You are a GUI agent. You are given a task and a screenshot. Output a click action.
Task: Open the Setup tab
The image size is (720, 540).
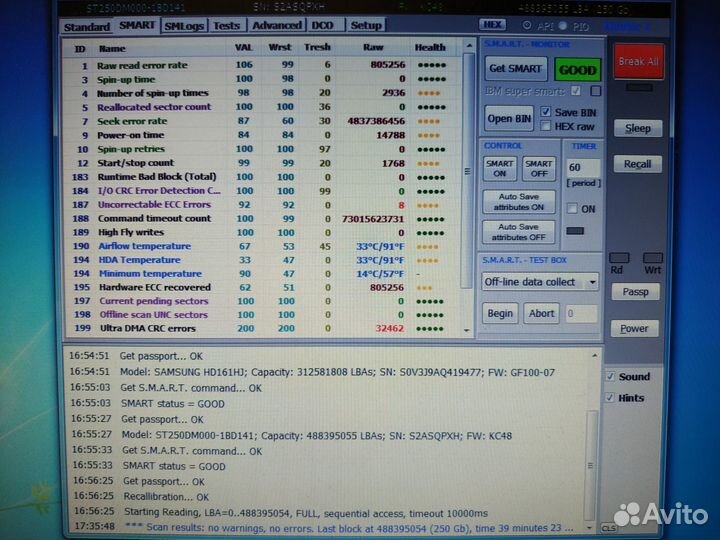[366, 25]
